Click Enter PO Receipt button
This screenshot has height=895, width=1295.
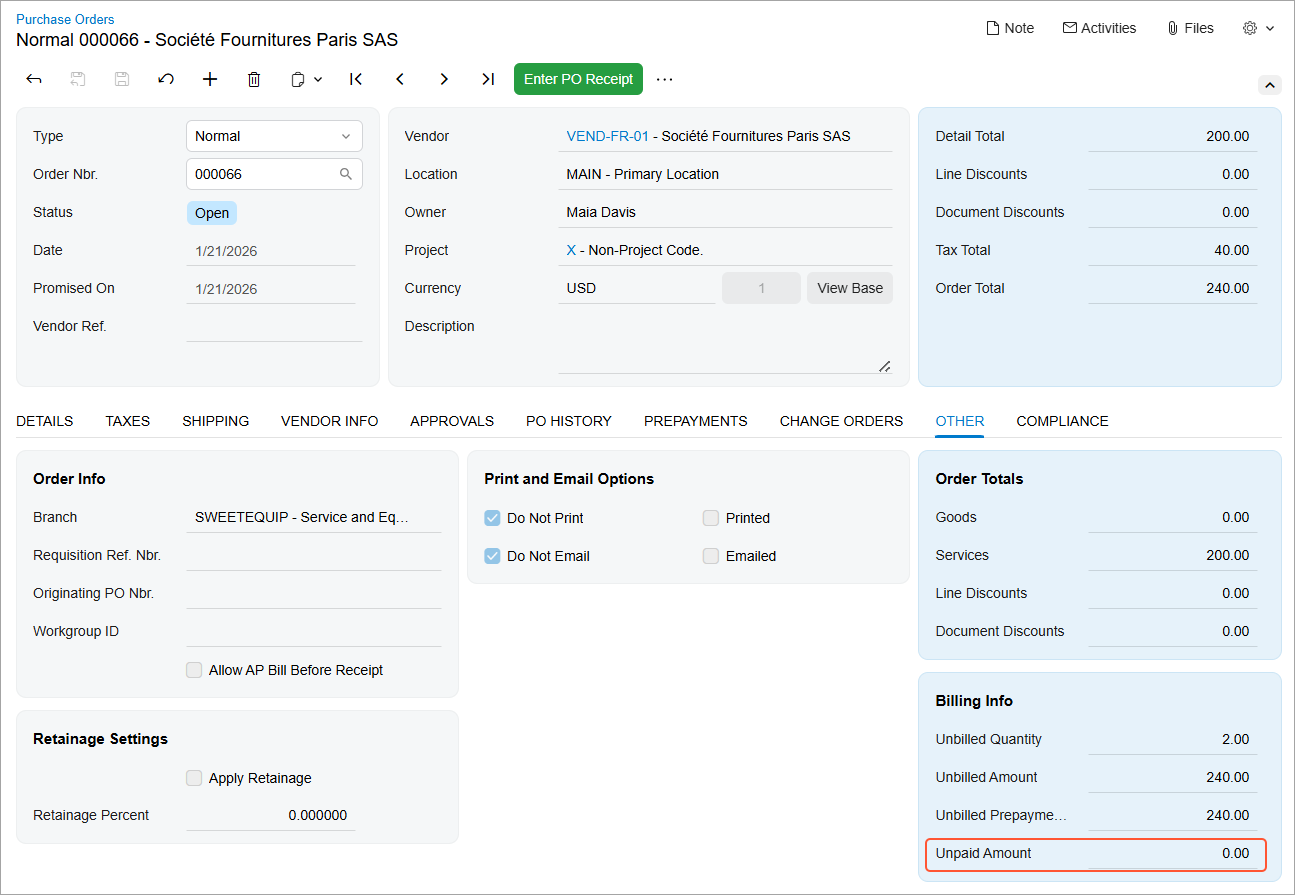click(x=578, y=79)
